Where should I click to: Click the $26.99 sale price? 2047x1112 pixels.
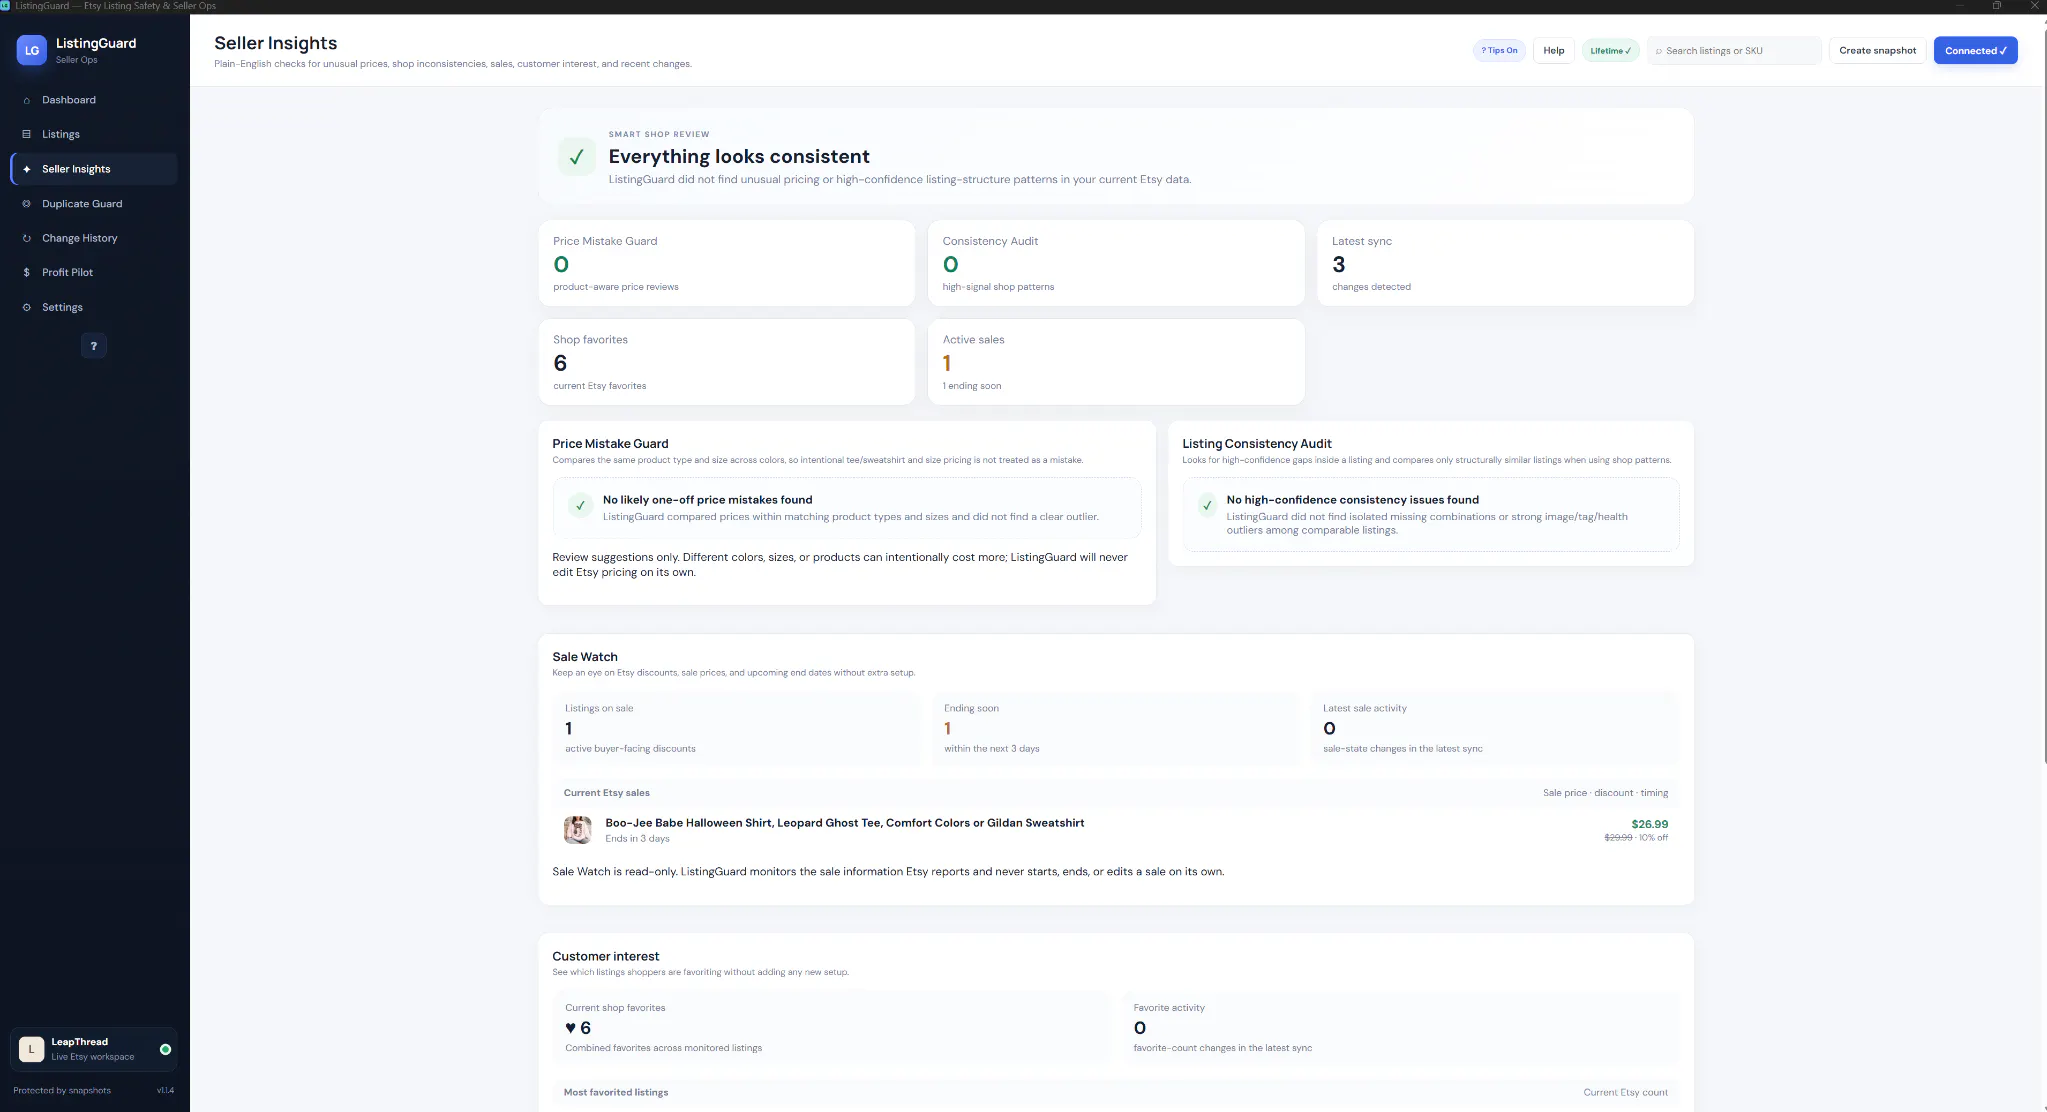coord(1649,824)
